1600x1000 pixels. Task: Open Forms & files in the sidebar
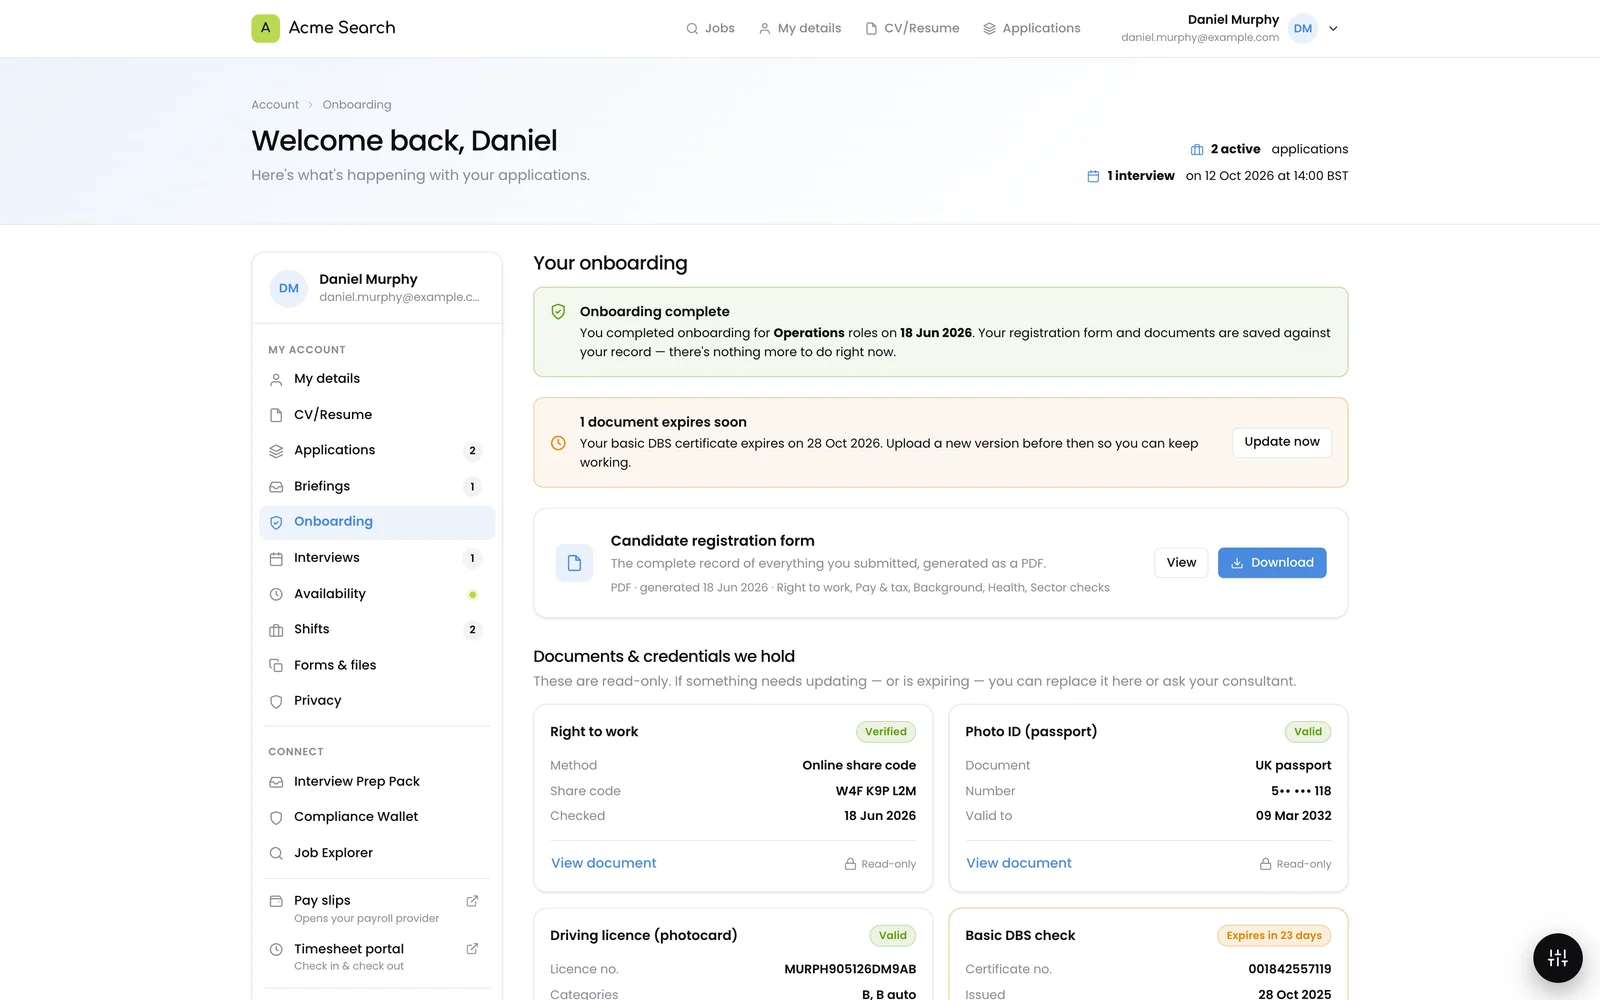[377, 665]
